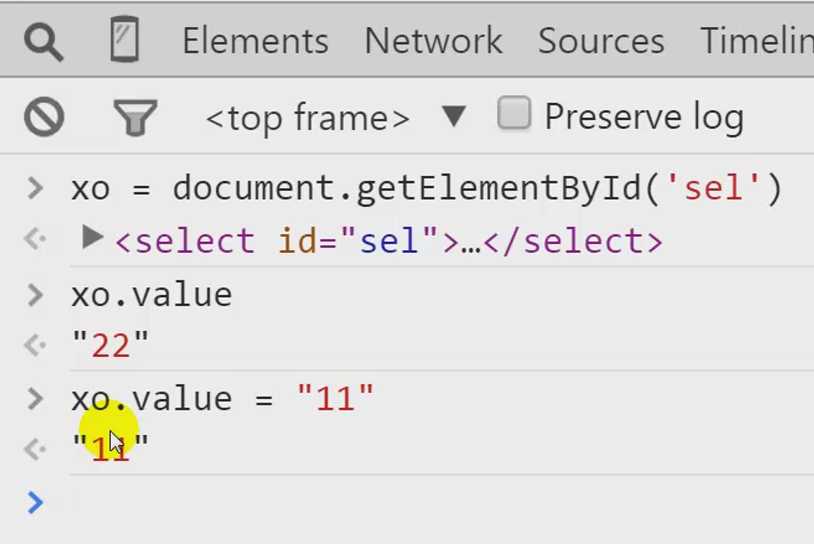This screenshot has height=544, width=814.
Task: Clear the console with the ban icon
Action: [44, 117]
